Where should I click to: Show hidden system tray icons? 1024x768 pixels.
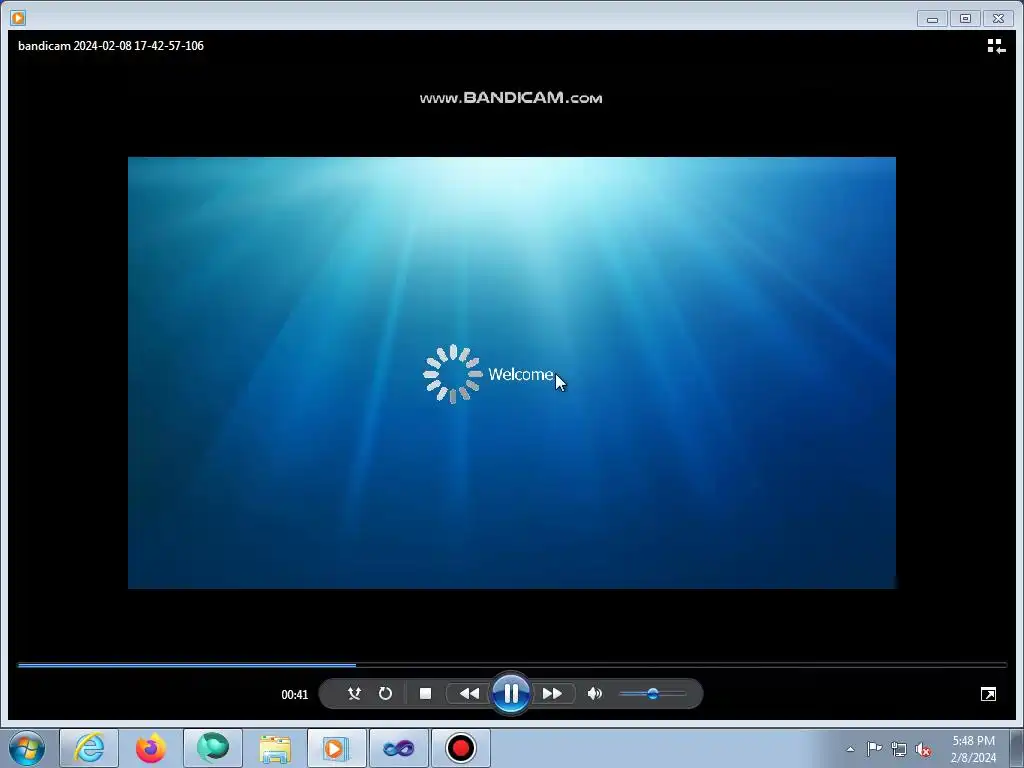click(850, 749)
